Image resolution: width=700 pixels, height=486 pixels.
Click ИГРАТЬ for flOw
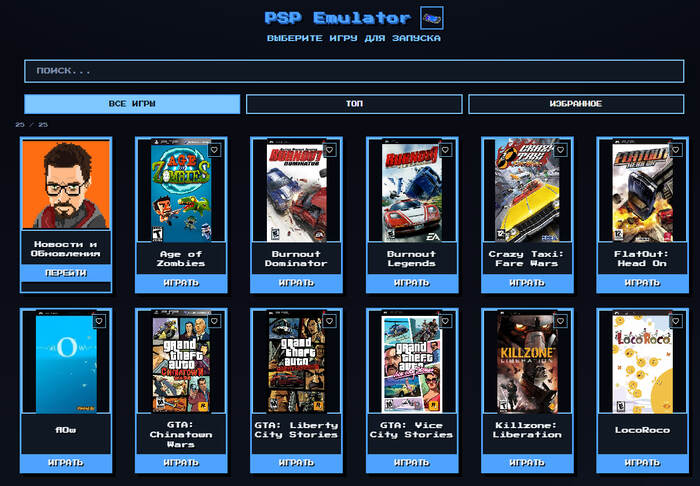click(x=66, y=463)
